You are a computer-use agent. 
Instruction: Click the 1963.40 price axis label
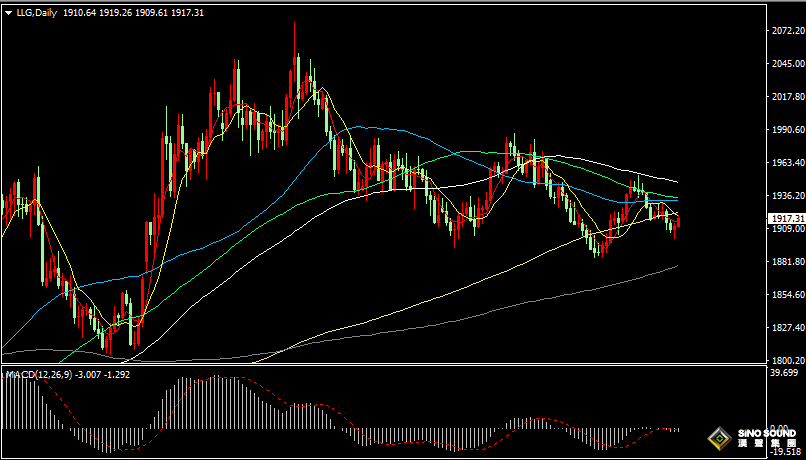click(x=788, y=163)
